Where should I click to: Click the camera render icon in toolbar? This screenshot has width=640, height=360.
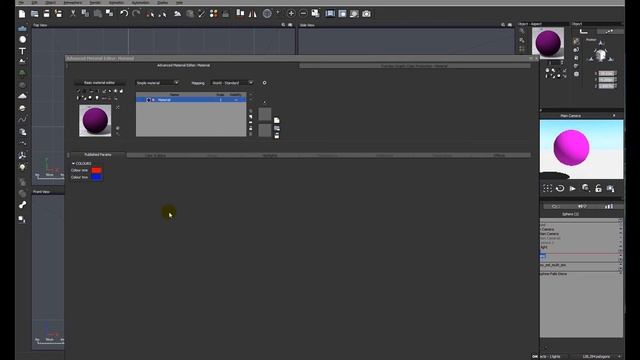367,14
